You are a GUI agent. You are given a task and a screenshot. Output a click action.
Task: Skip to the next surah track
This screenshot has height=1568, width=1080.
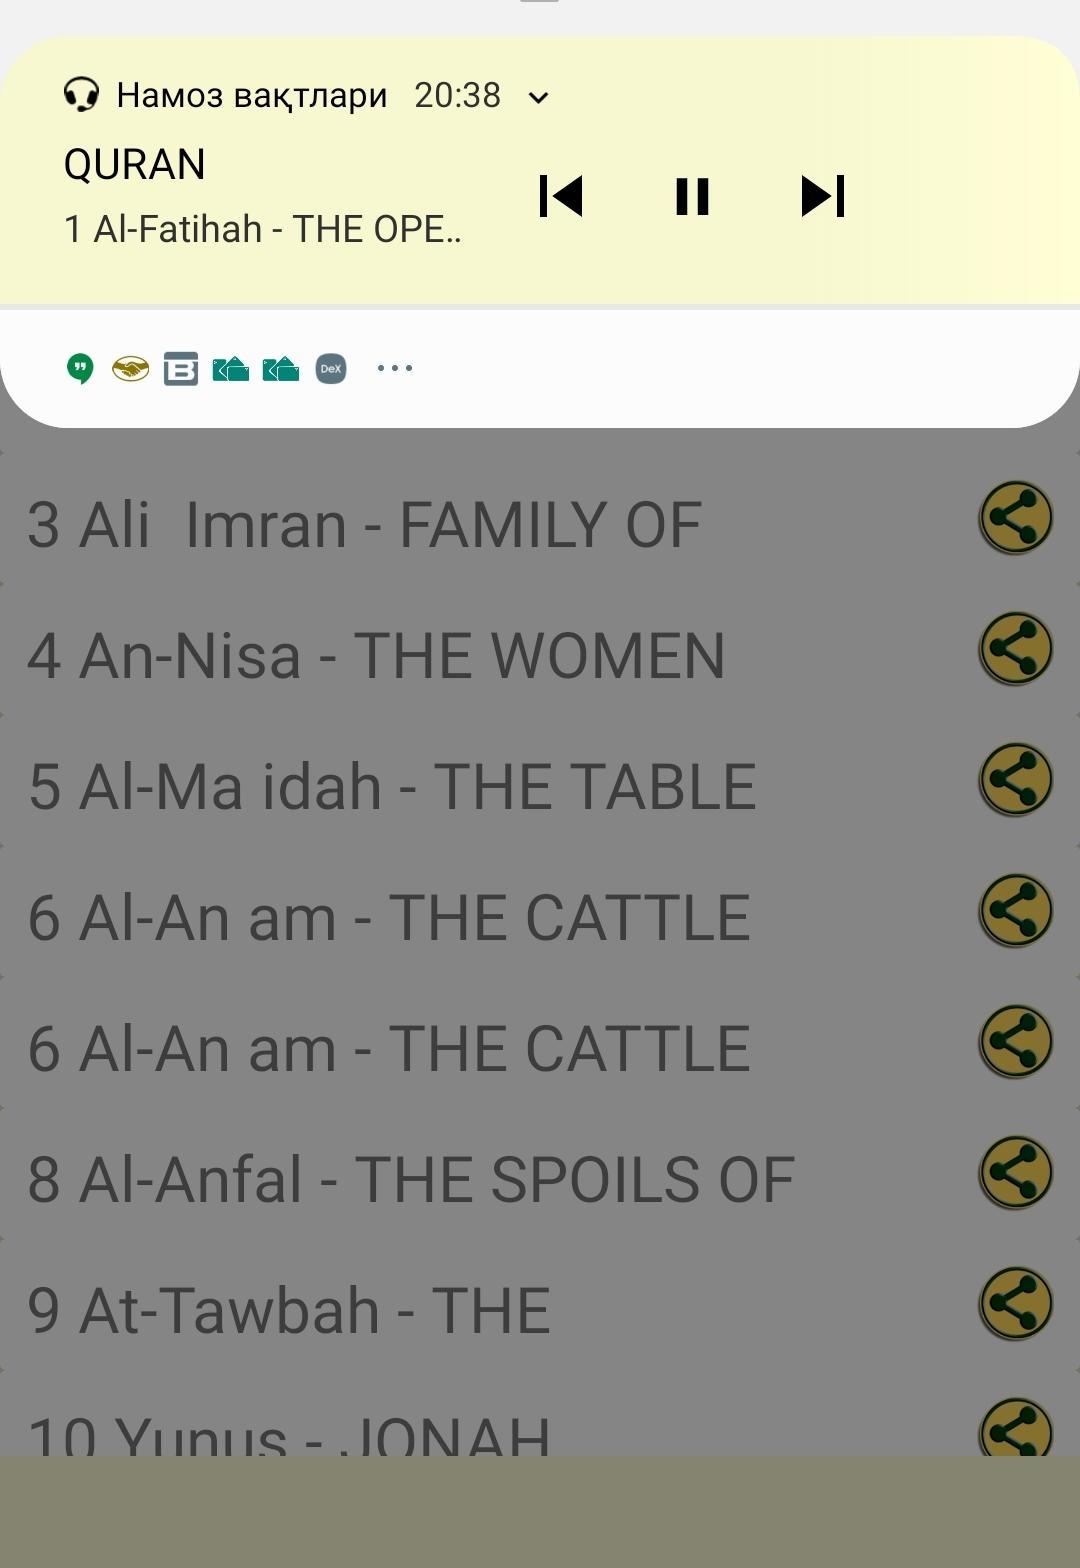coord(823,196)
